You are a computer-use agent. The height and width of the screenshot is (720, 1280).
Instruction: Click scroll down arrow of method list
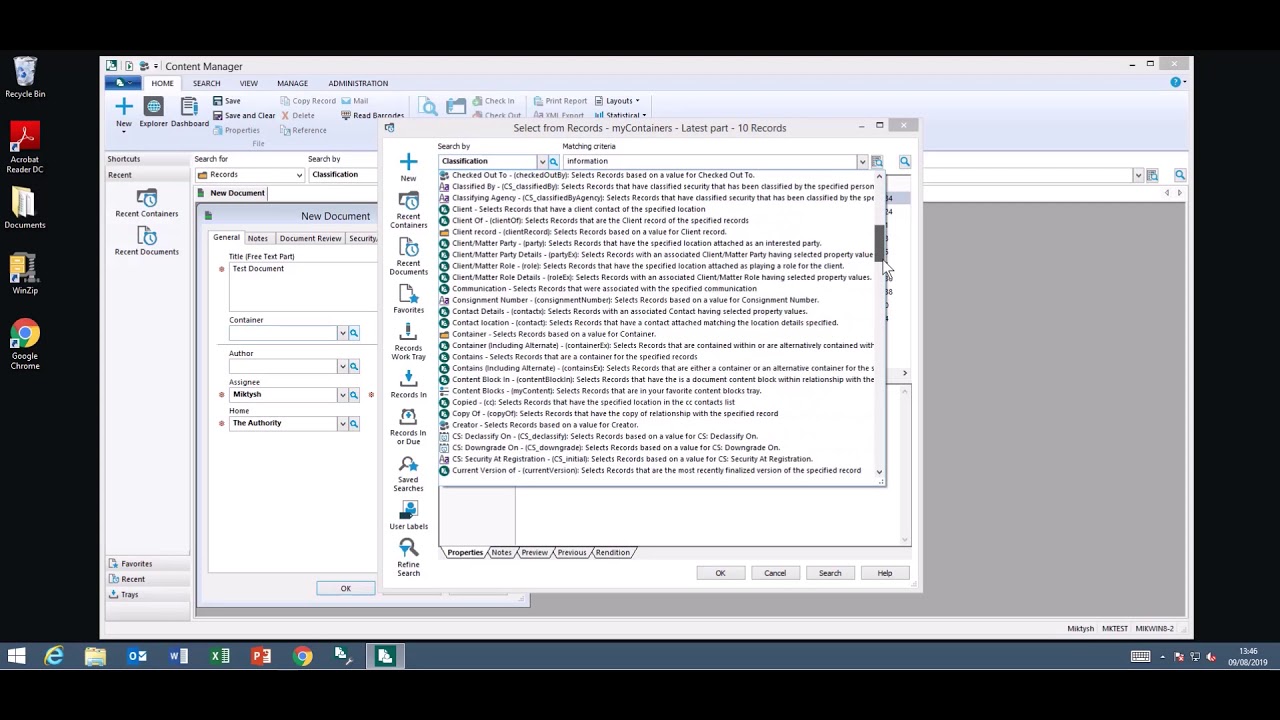(880, 472)
